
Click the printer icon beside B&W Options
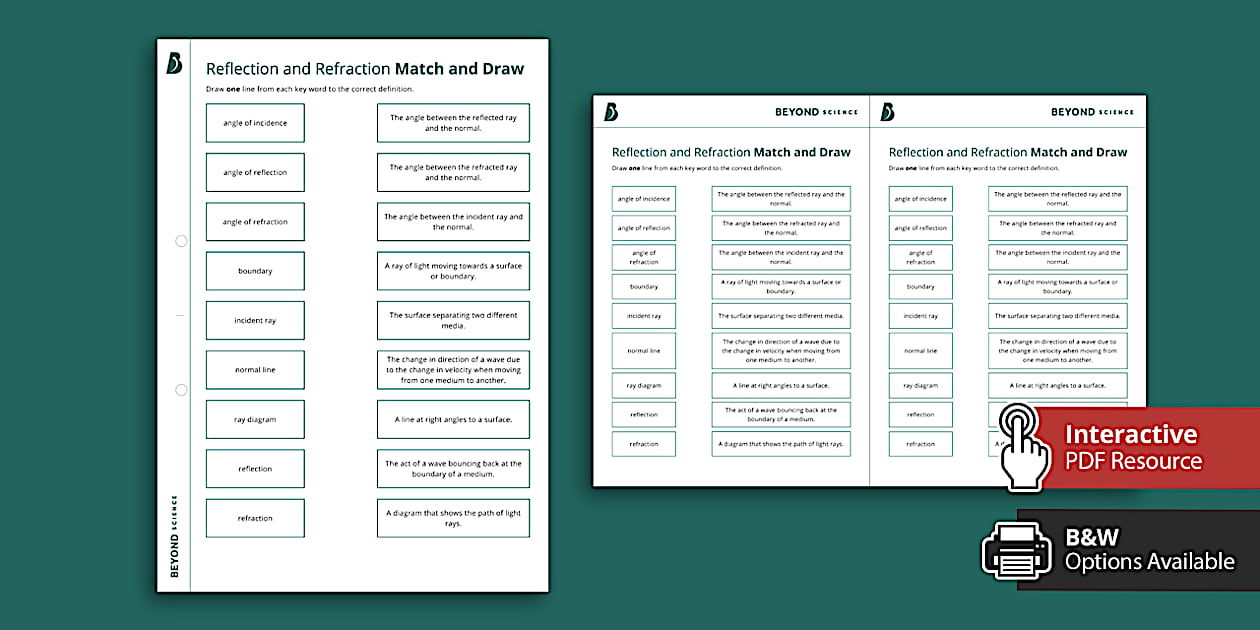(x=1016, y=549)
